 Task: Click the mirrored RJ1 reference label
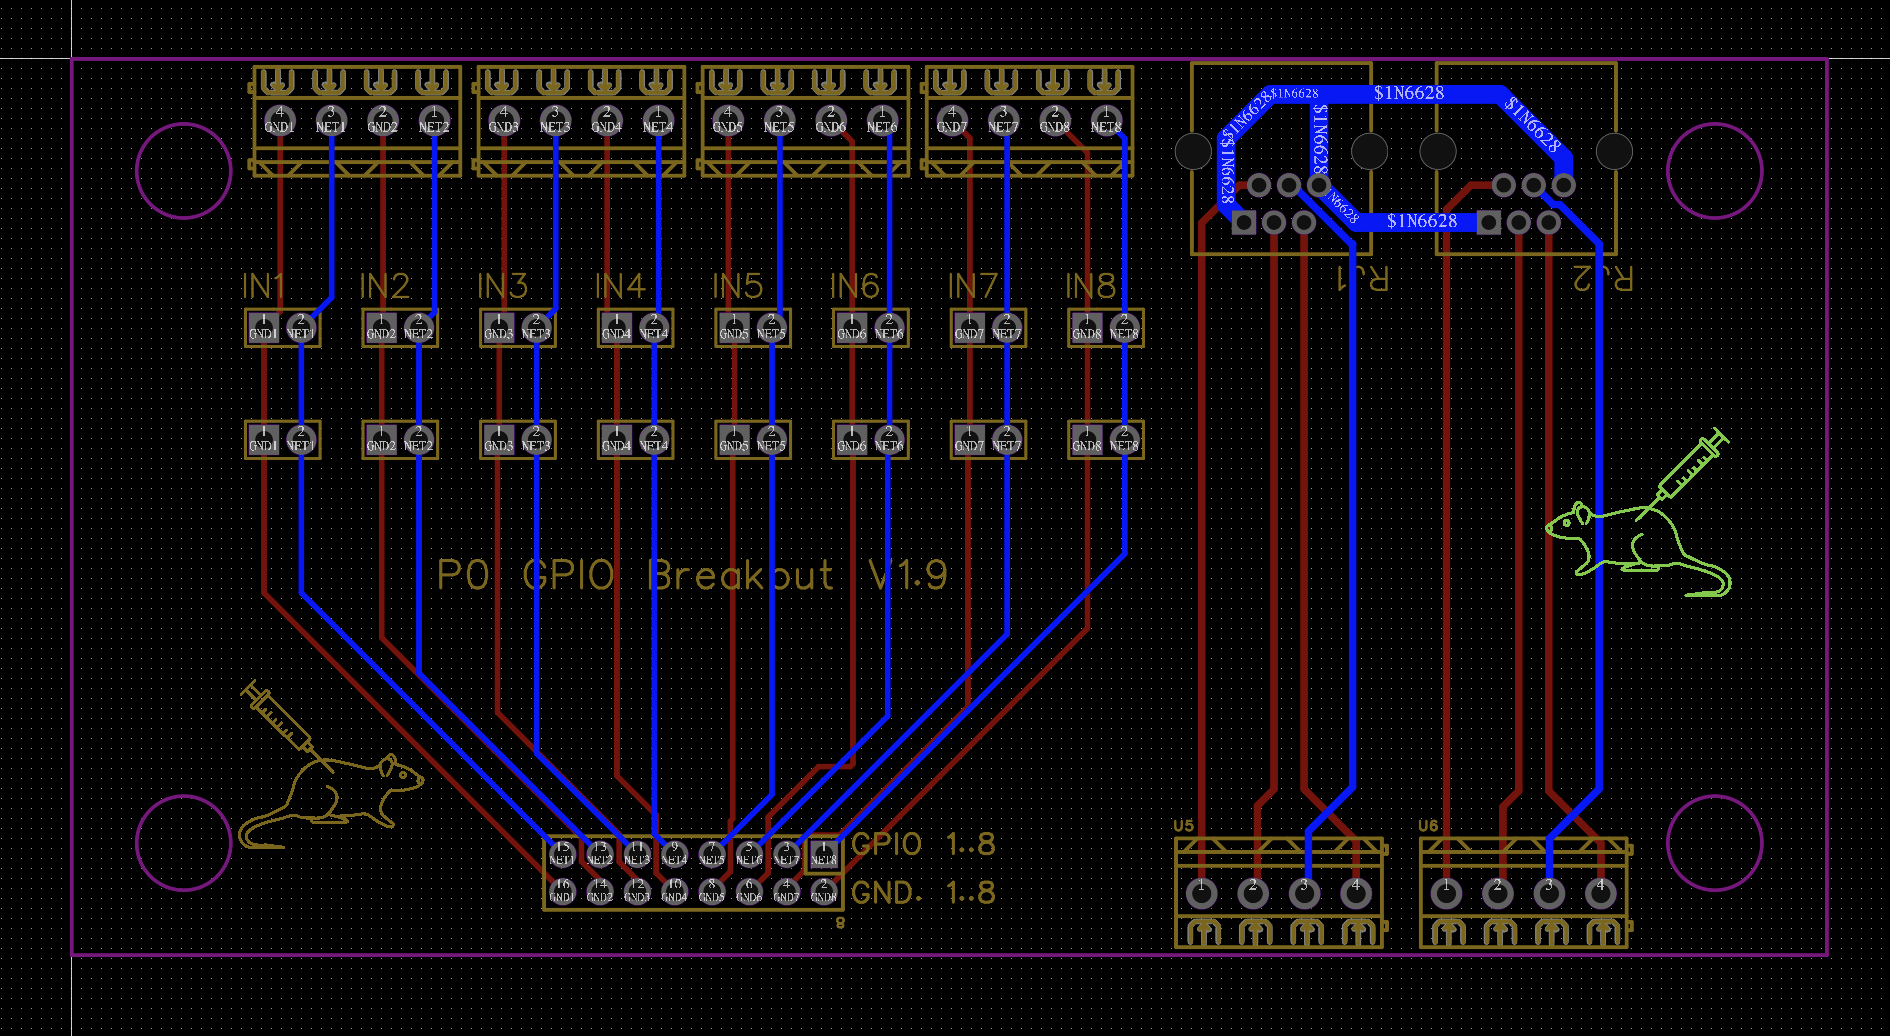(1362, 278)
